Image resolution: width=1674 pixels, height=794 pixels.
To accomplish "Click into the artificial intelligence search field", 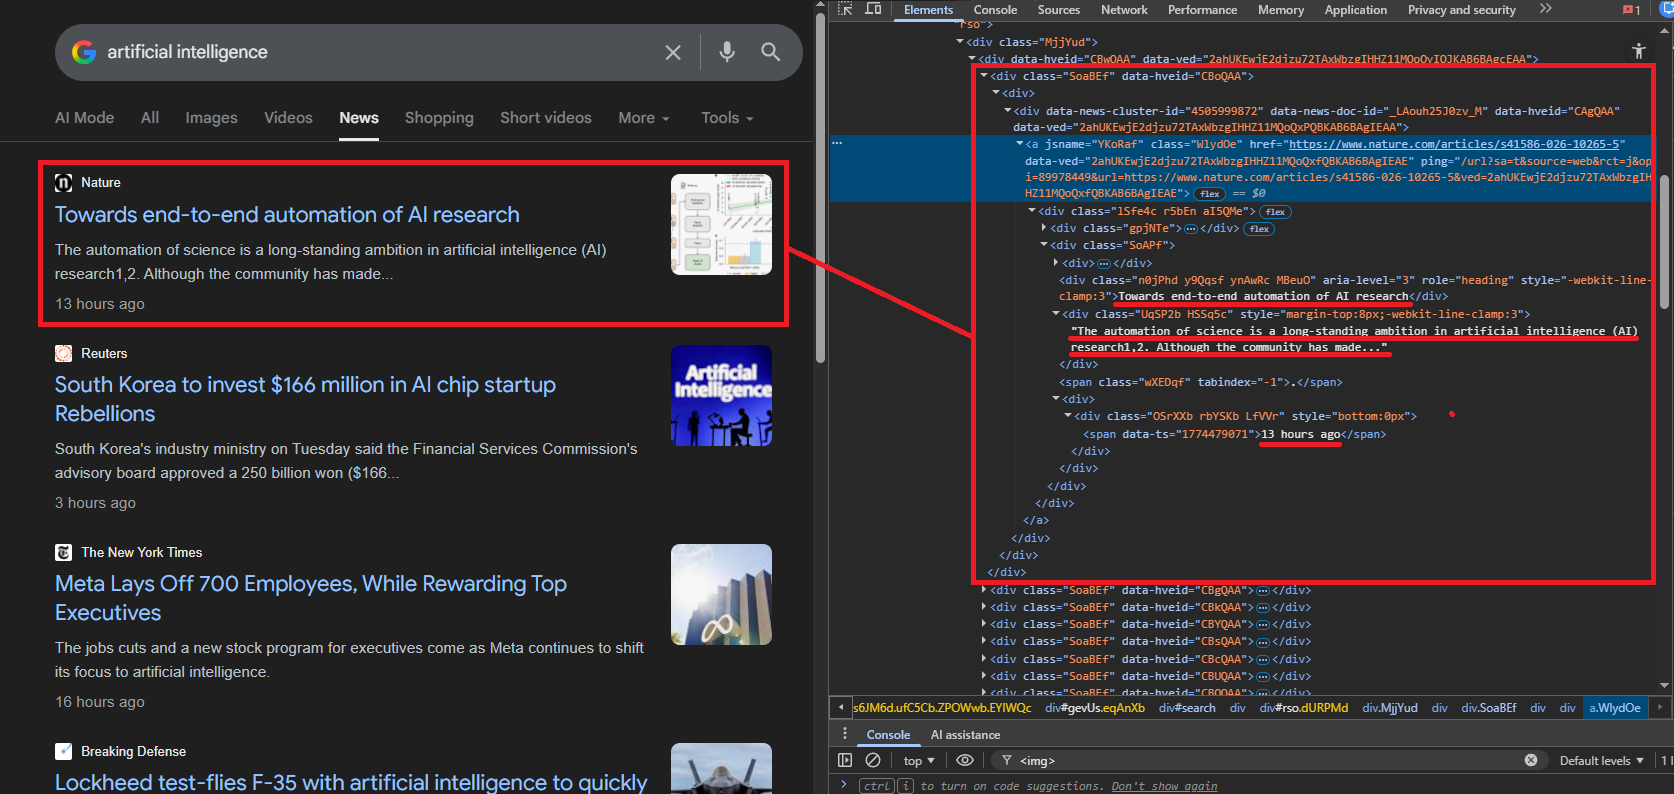I will click(375, 52).
